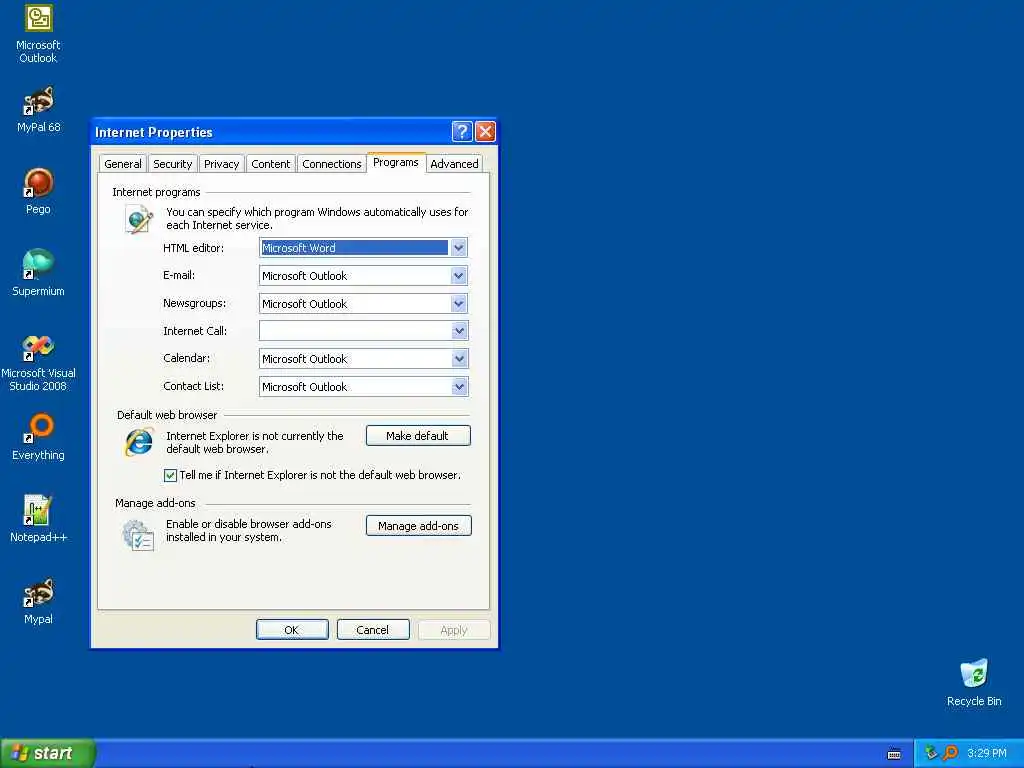1024x768 pixels.
Task: Open the Windows Start menu
Action: tap(48, 754)
